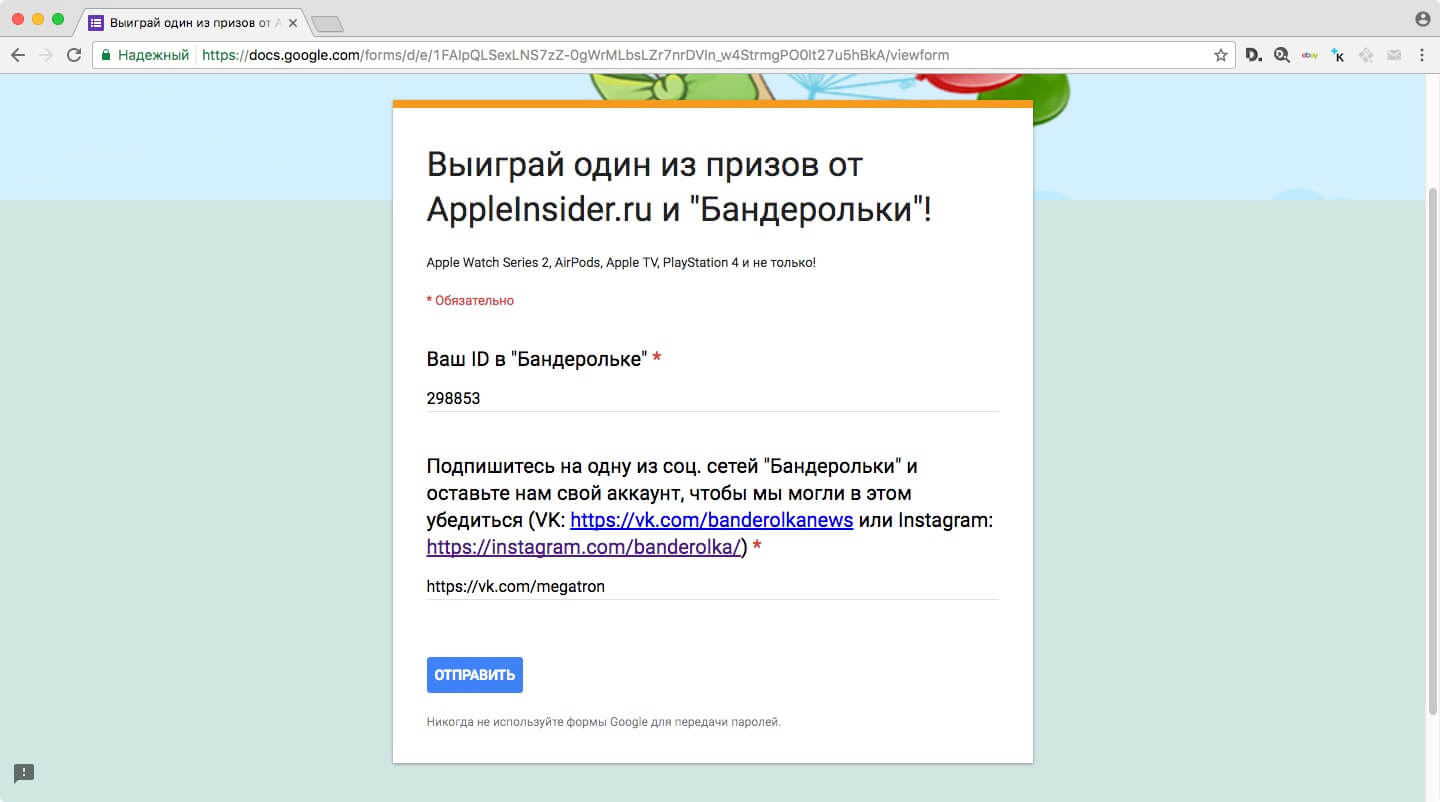Close the 'Выиграй один из призов' tab
This screenshot has width=1440, height=802.
tap(293, 22)
